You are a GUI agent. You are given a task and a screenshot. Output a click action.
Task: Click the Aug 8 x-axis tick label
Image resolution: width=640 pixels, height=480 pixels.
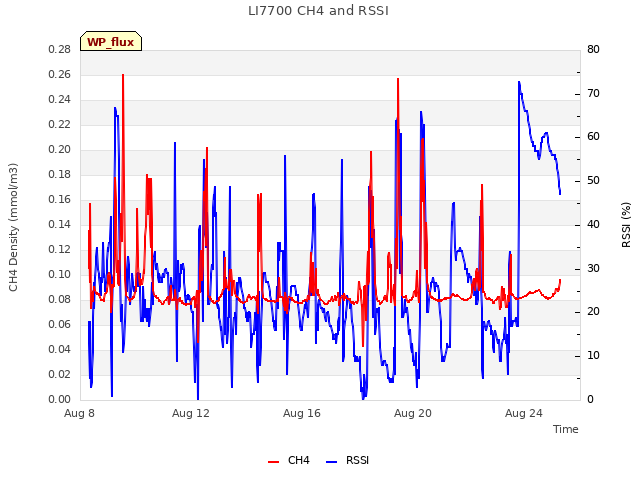coord(79,413)
